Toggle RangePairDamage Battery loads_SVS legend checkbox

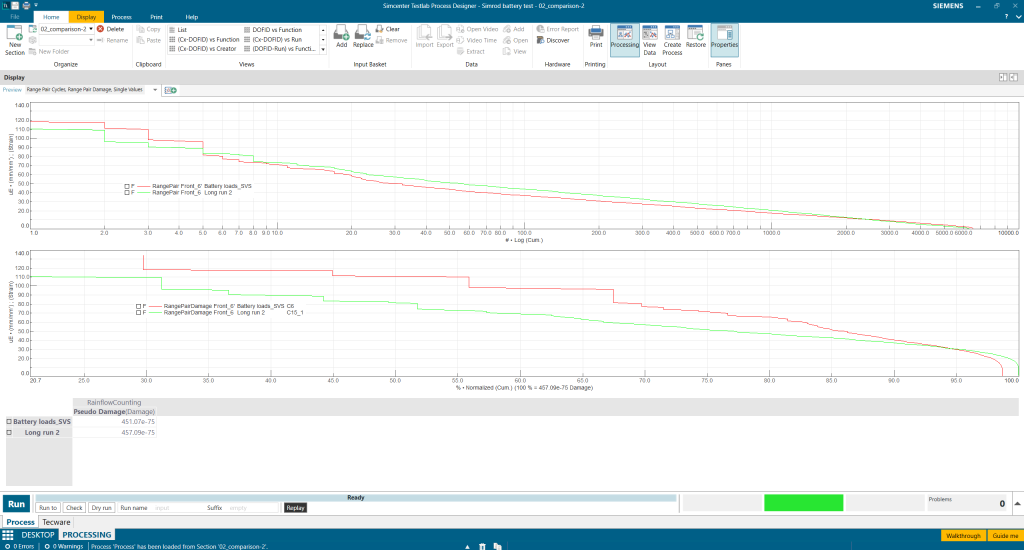click(138, 306)
